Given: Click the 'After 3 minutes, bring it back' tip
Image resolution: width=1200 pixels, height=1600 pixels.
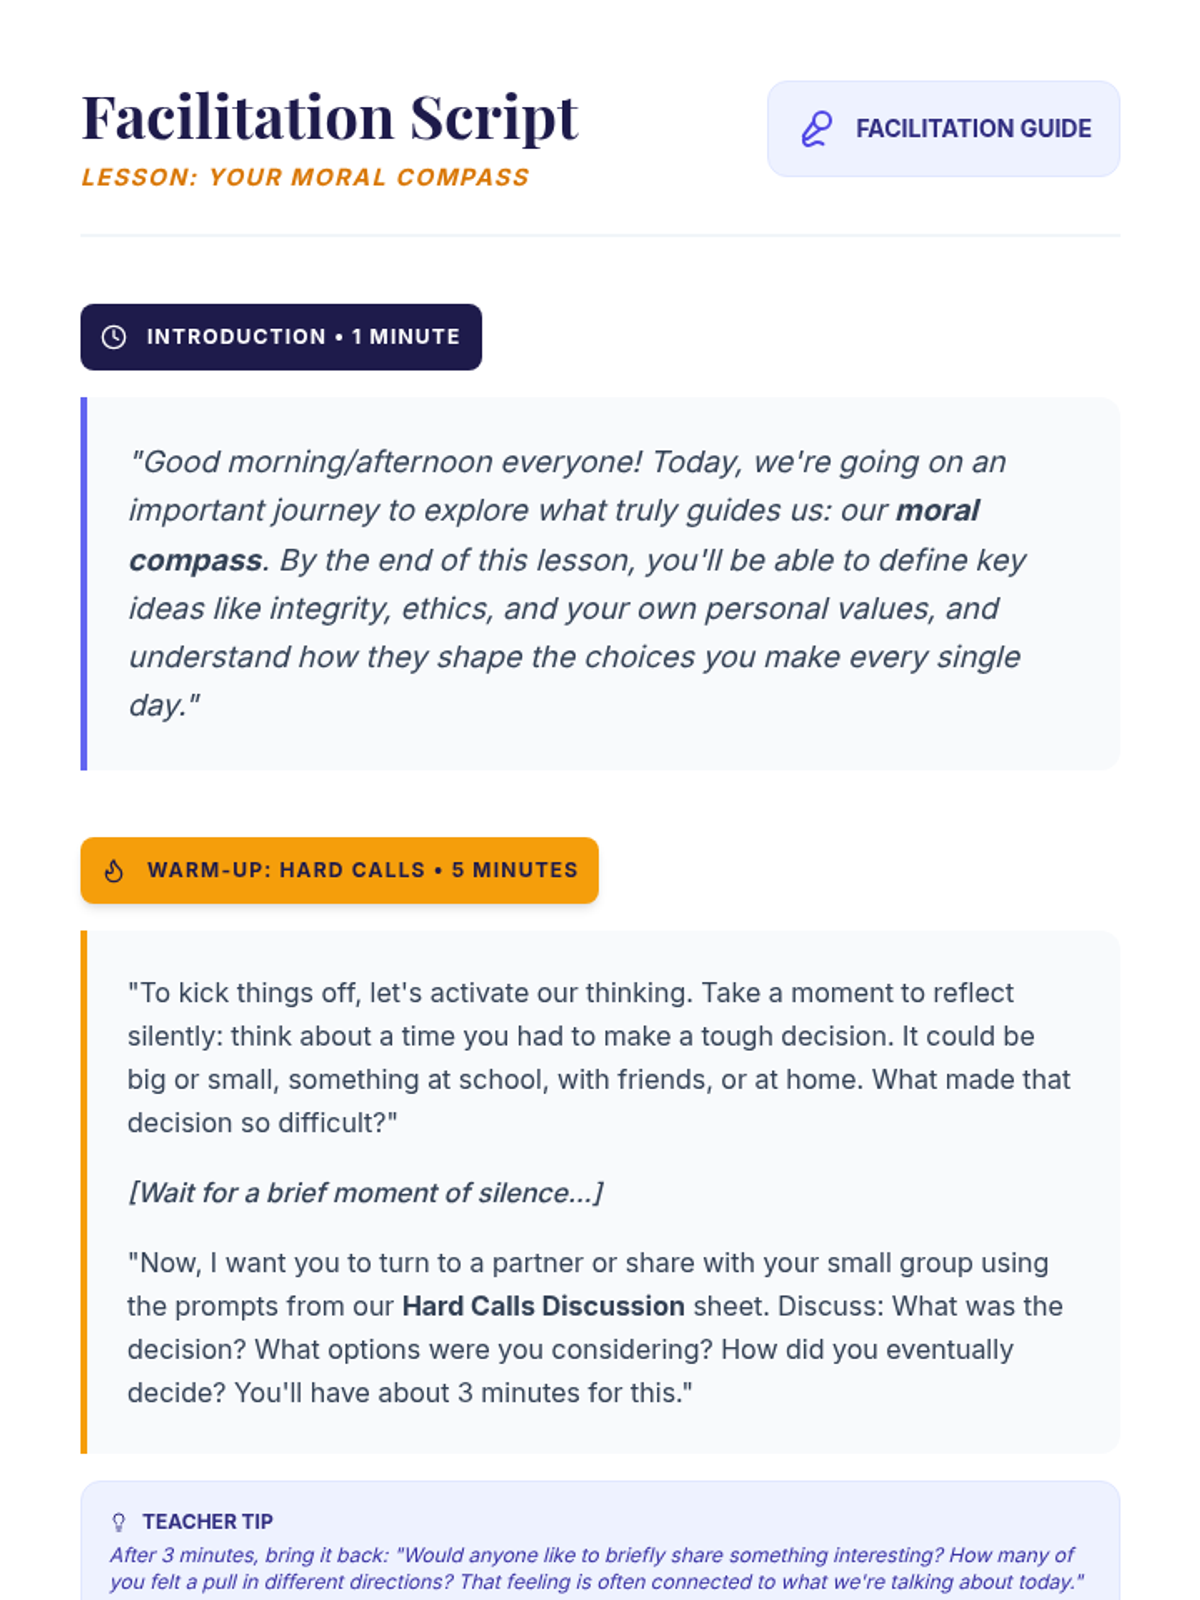Looking at the screenshot, I should 596,1568.
